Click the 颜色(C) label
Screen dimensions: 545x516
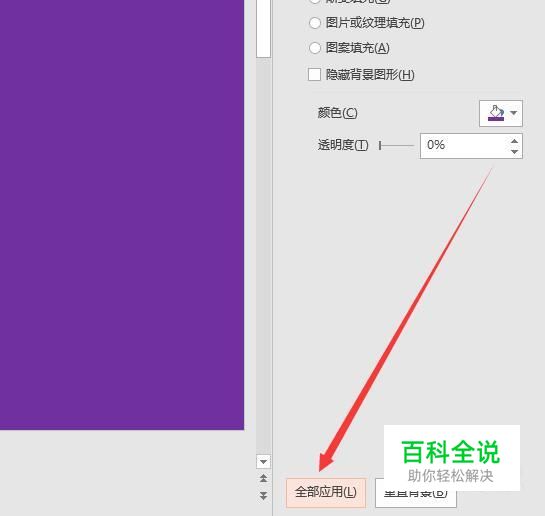(x=337, y=113)
